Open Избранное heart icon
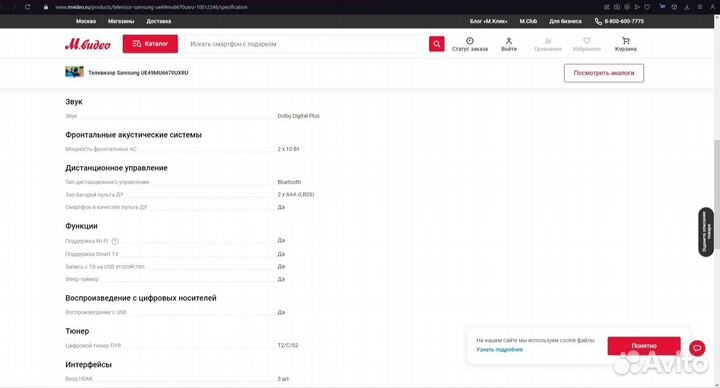The image size is (720, 388). 587,41
